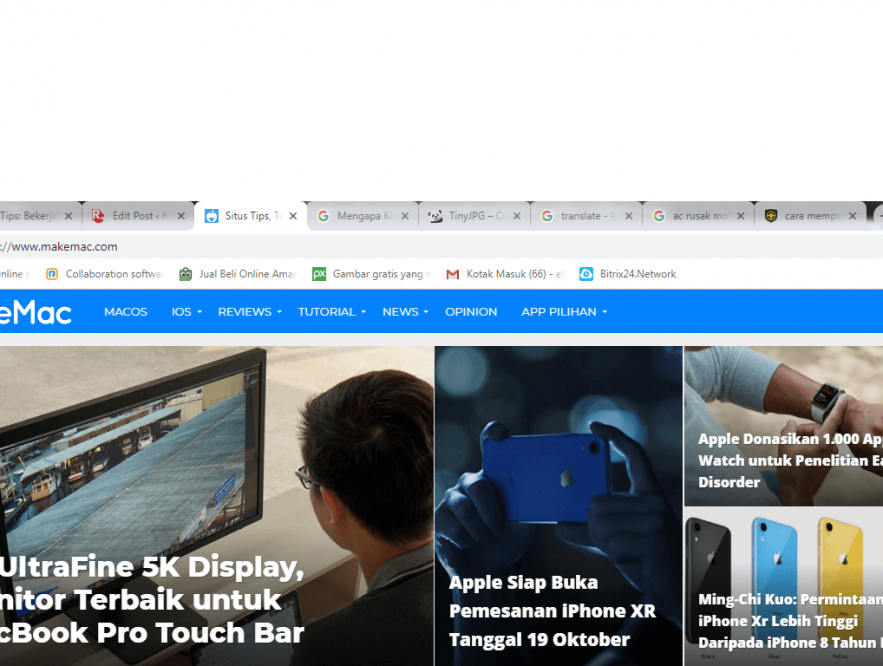This screenshot has height=666, width=883.
Task: Click the shield favicon on cara memper tab
Action: pyautogui.click(x=771, y=216)
